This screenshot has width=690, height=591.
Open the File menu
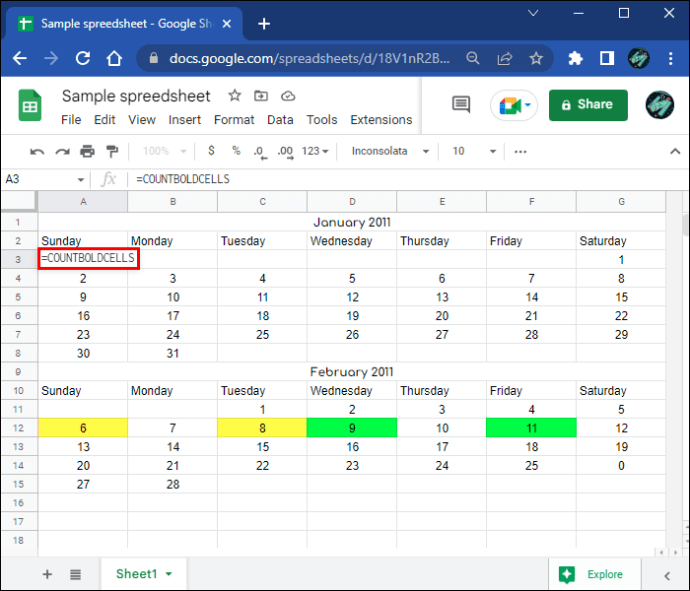point(71,120)
